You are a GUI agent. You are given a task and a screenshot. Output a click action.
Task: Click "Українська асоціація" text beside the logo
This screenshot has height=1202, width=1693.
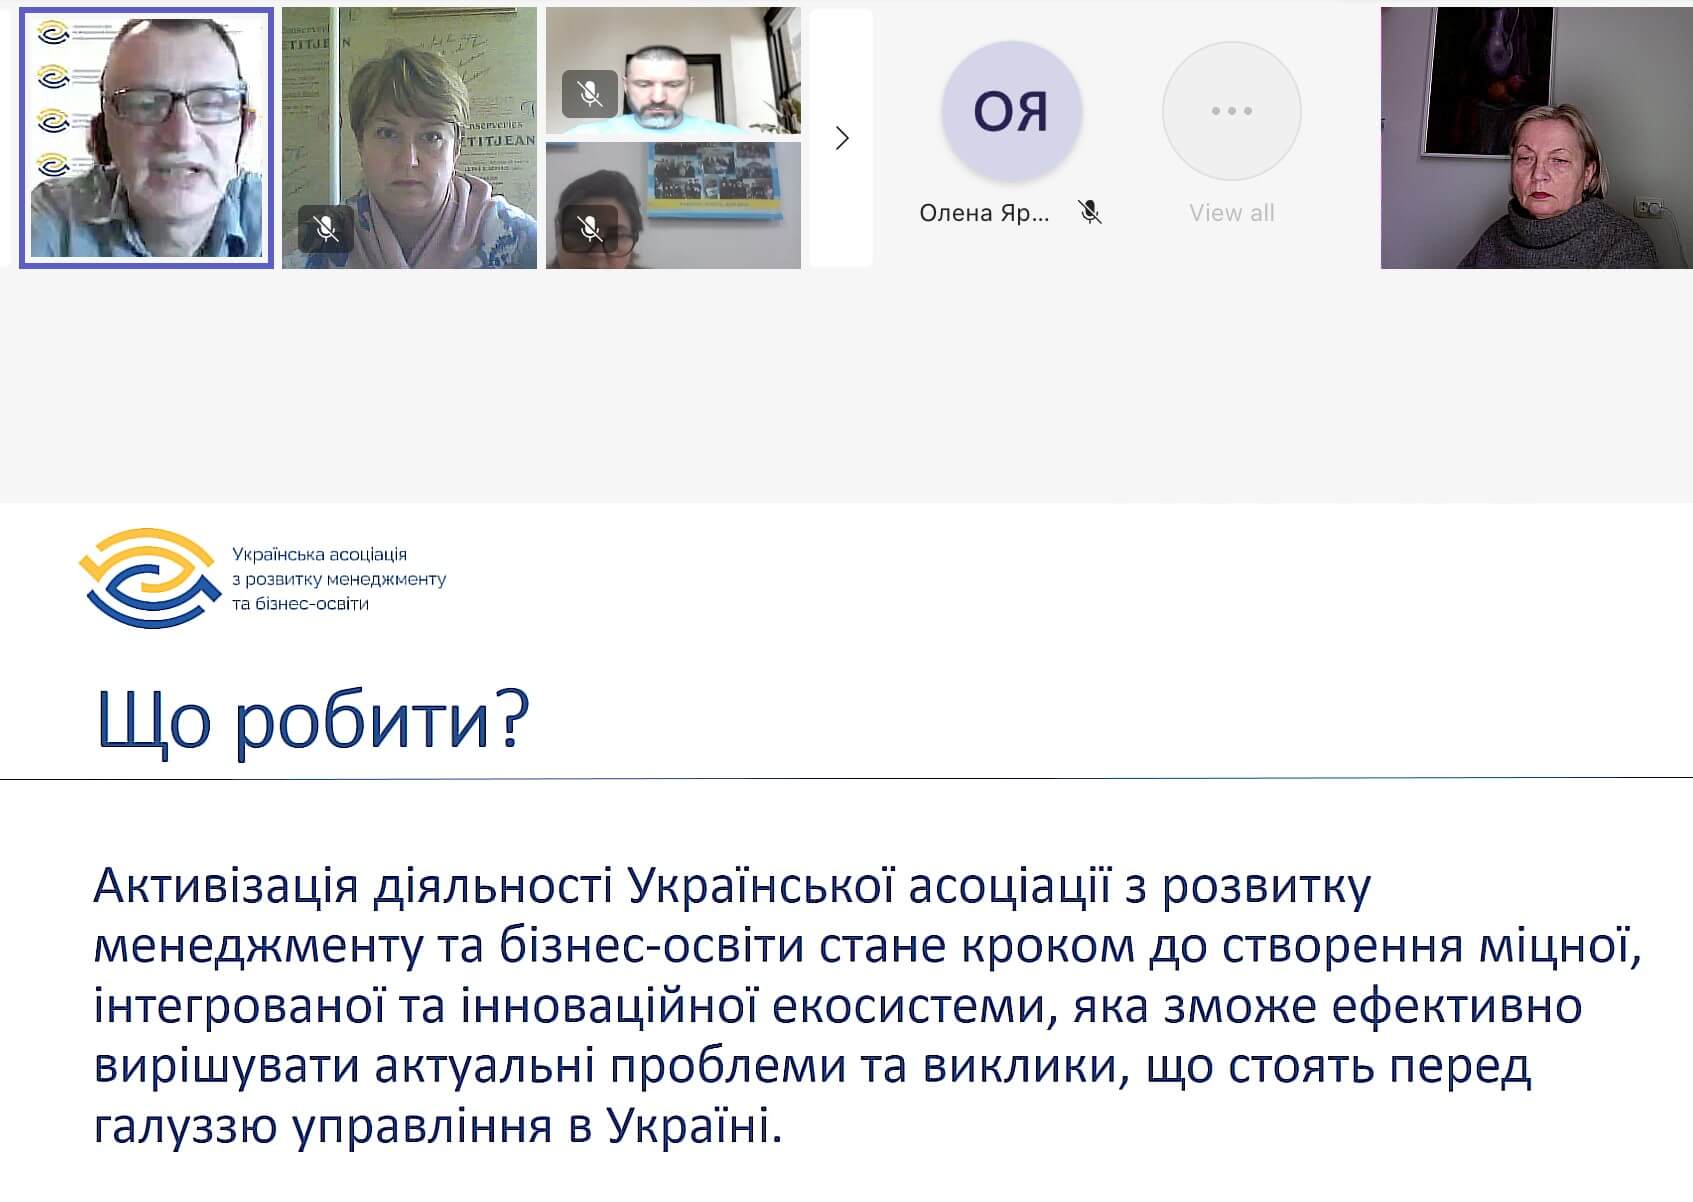click(319, 554)
